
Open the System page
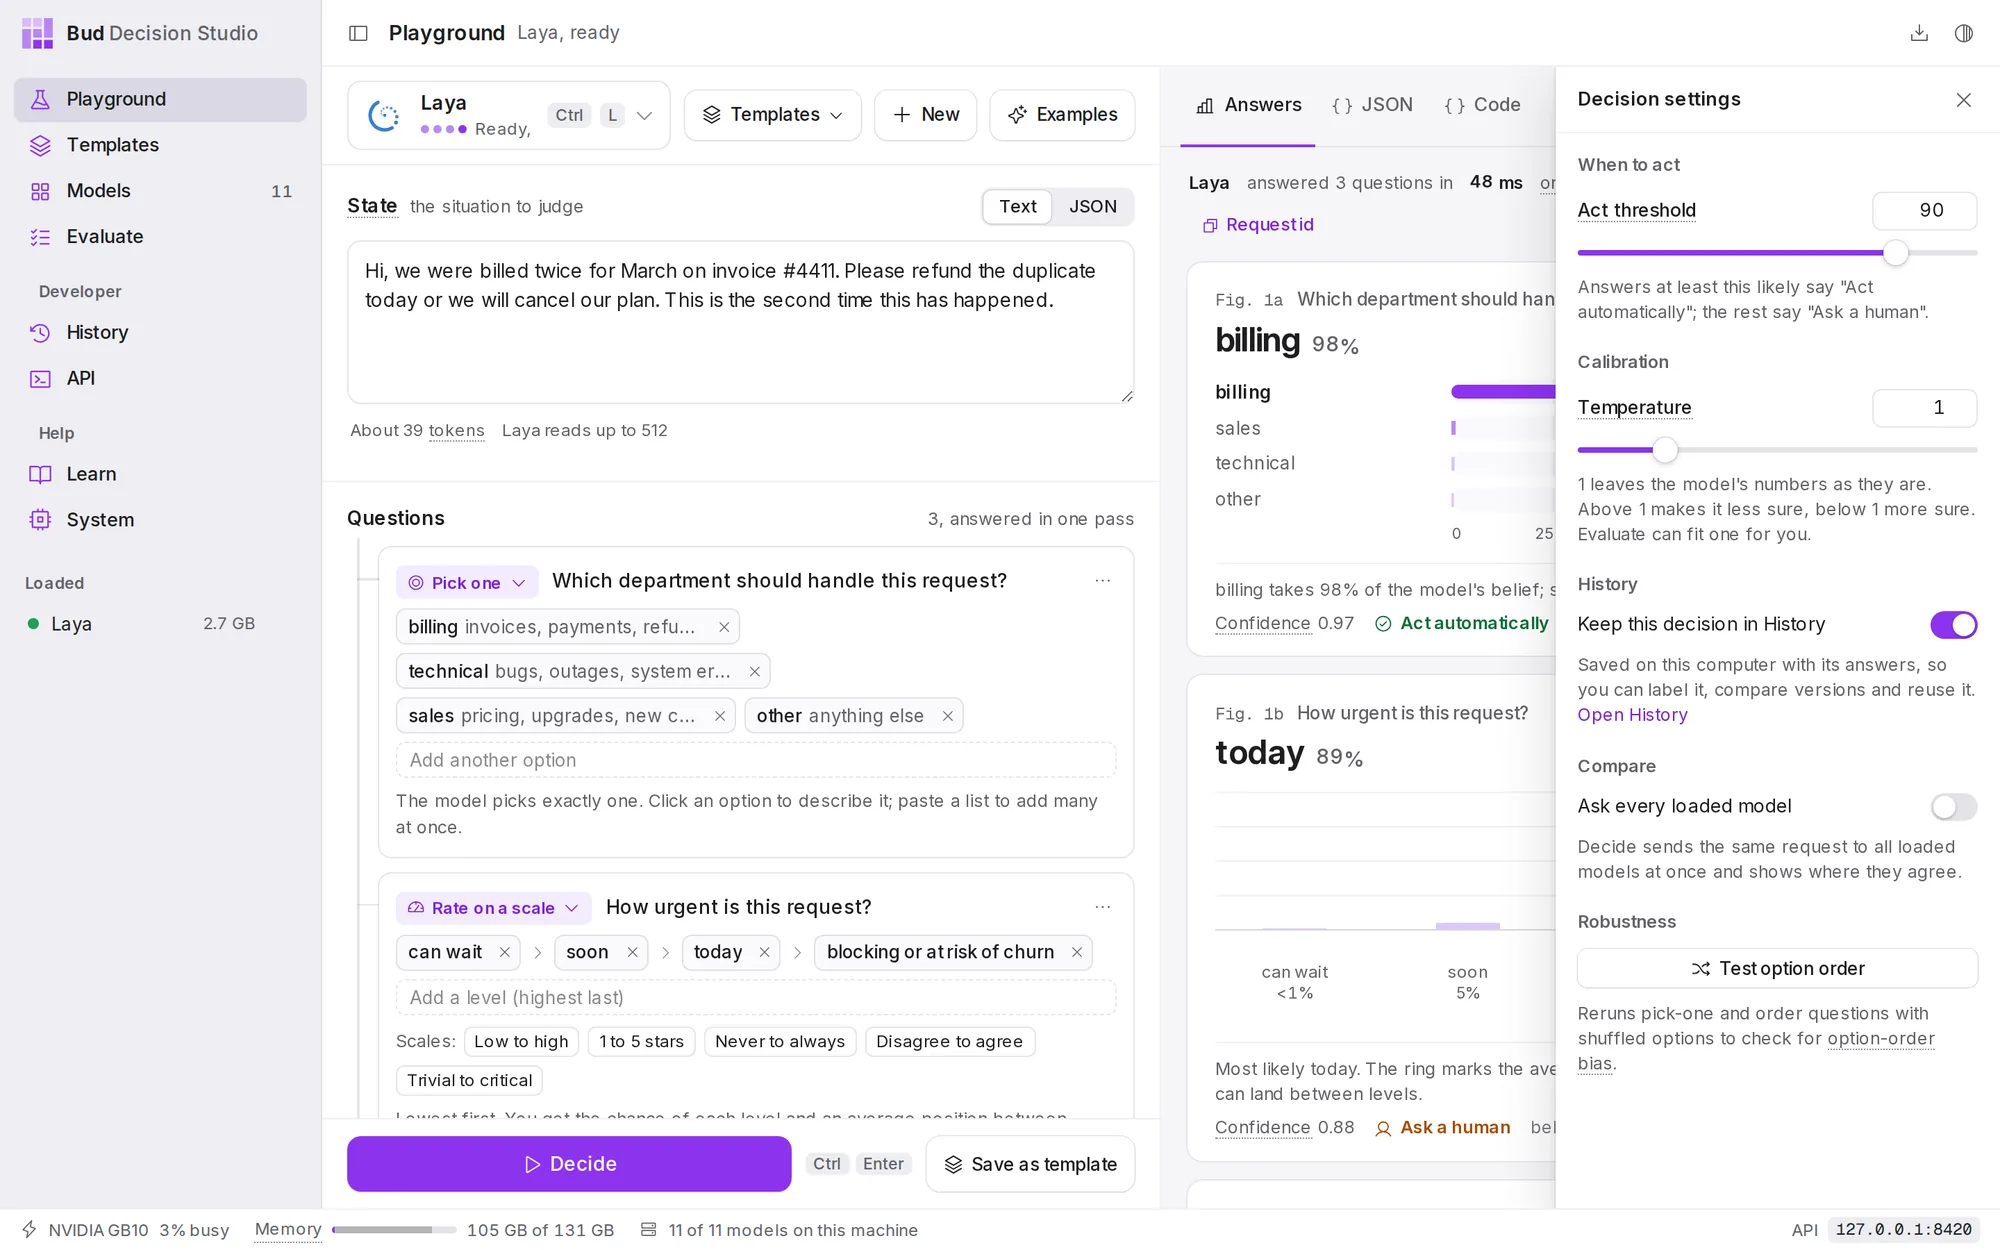[x=160, y=520]
